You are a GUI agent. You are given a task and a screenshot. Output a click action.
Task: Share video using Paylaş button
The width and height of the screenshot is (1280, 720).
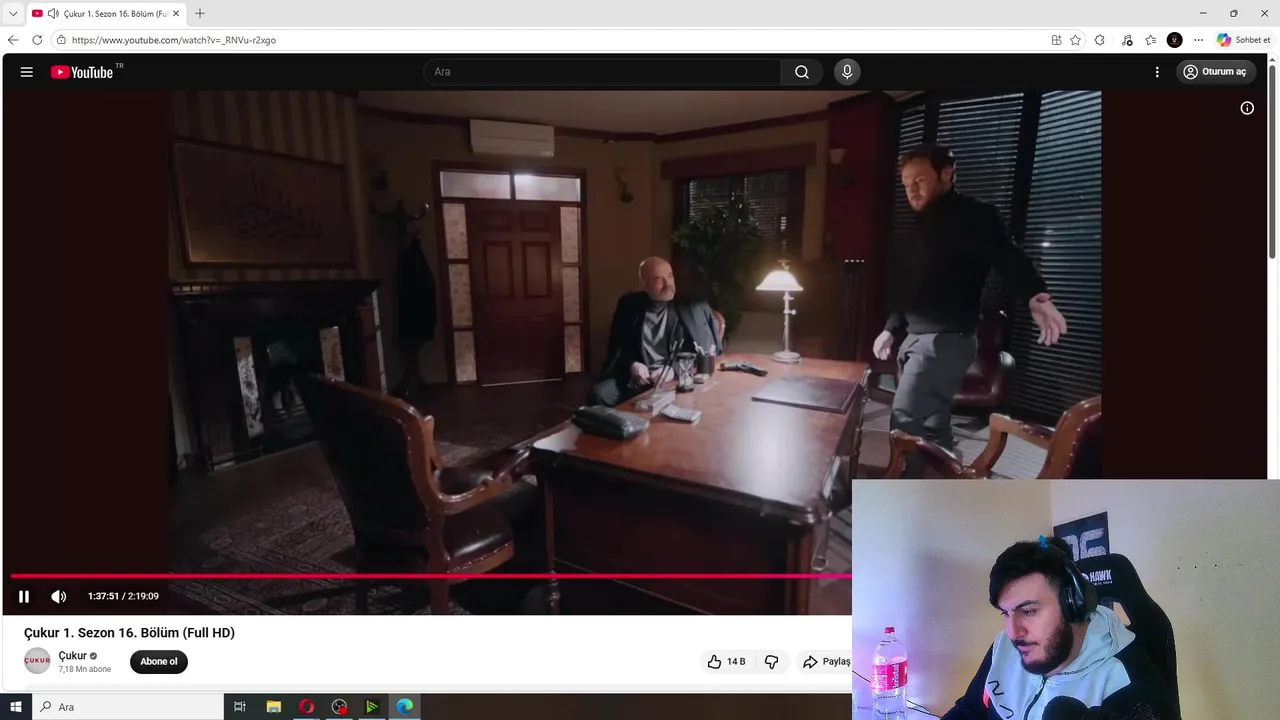[x=825, y=661]
